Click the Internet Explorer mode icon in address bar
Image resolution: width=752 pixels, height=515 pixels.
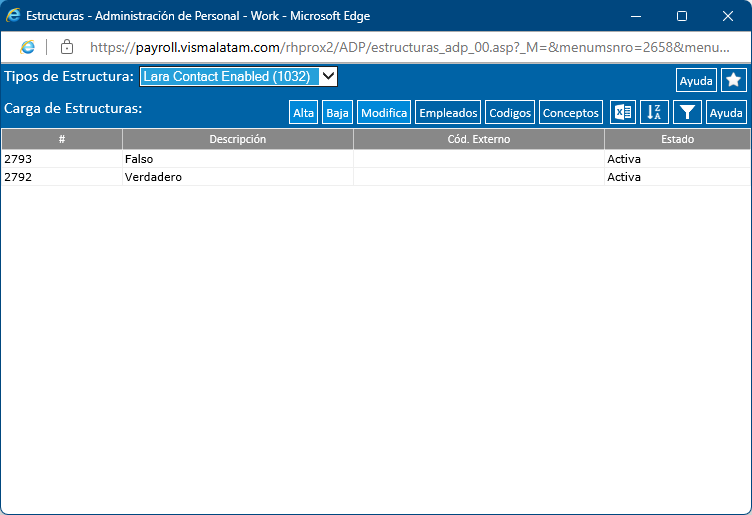(x=28, y=47)
